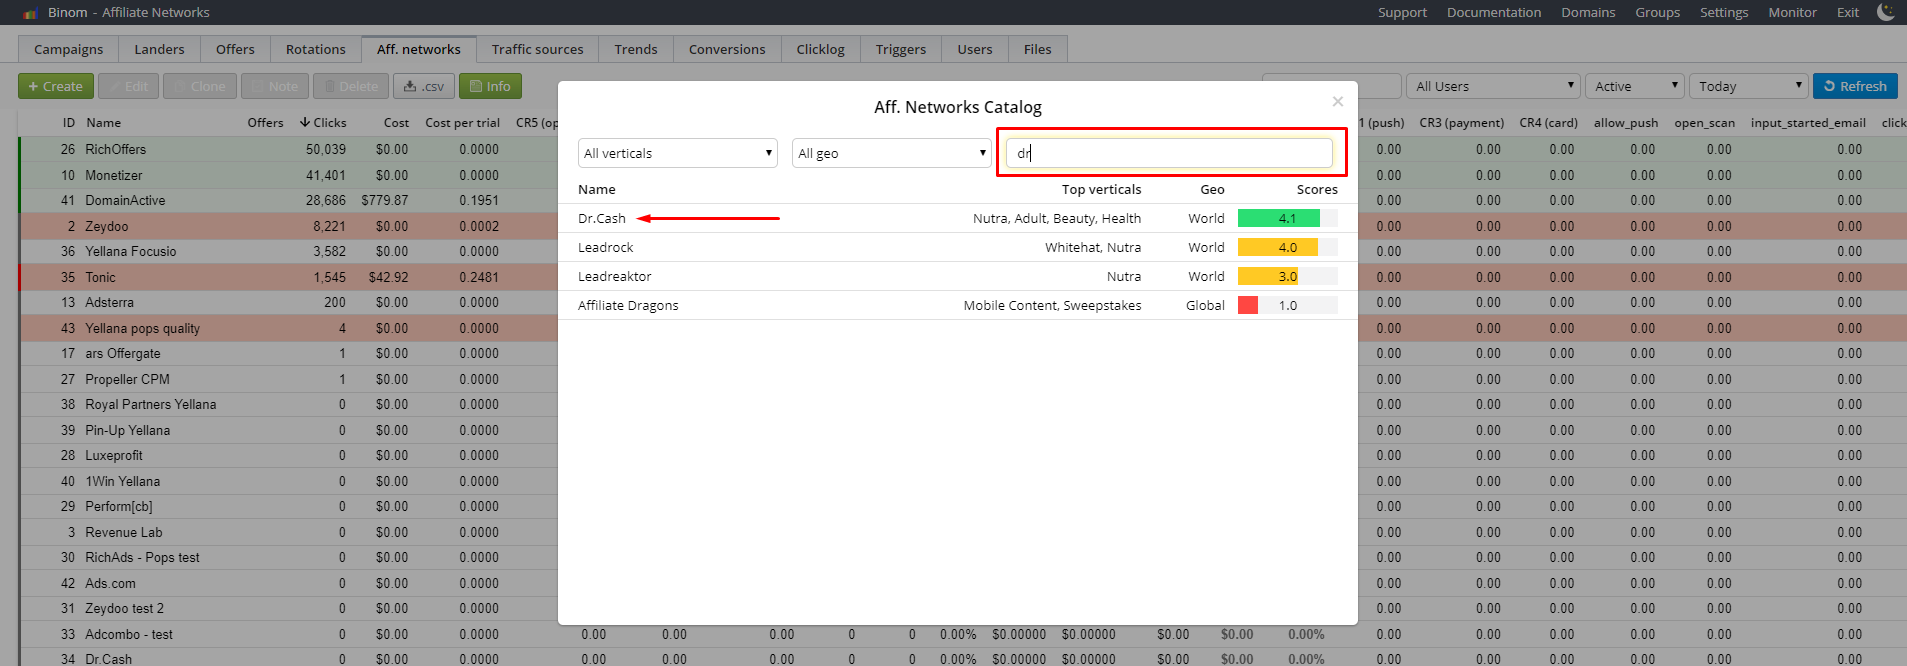Sort table by Name column header

[x=103, y=122]
